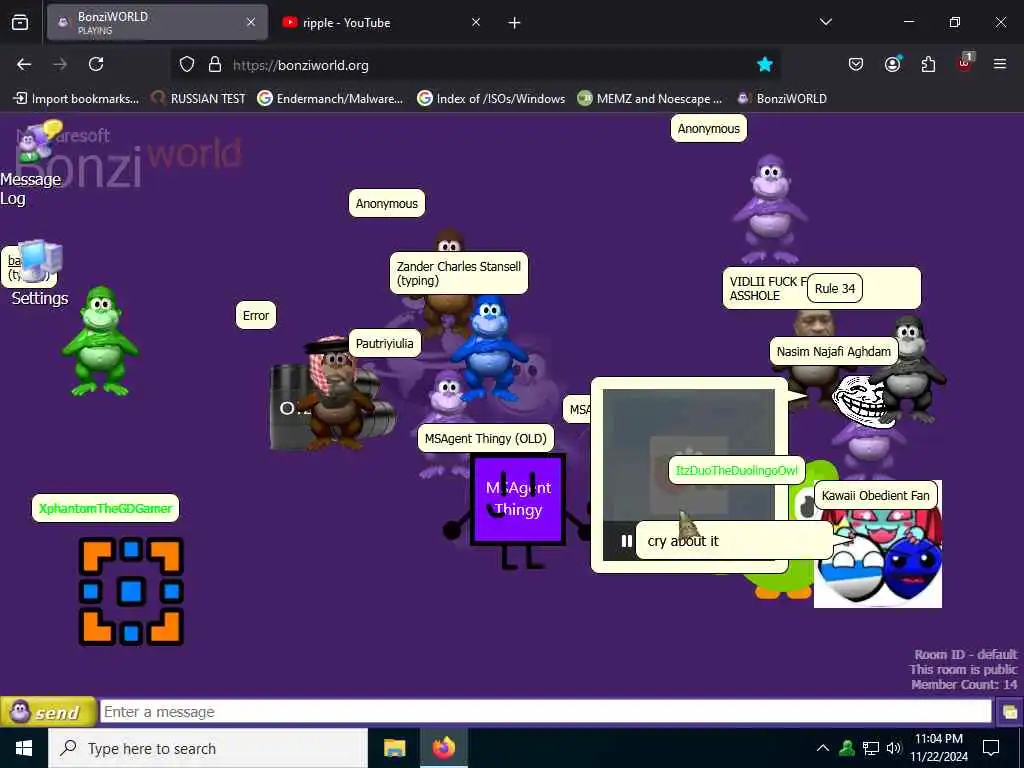Click XphantomTheGDGamer's orange and blue avatar

(x=131, y=592)
